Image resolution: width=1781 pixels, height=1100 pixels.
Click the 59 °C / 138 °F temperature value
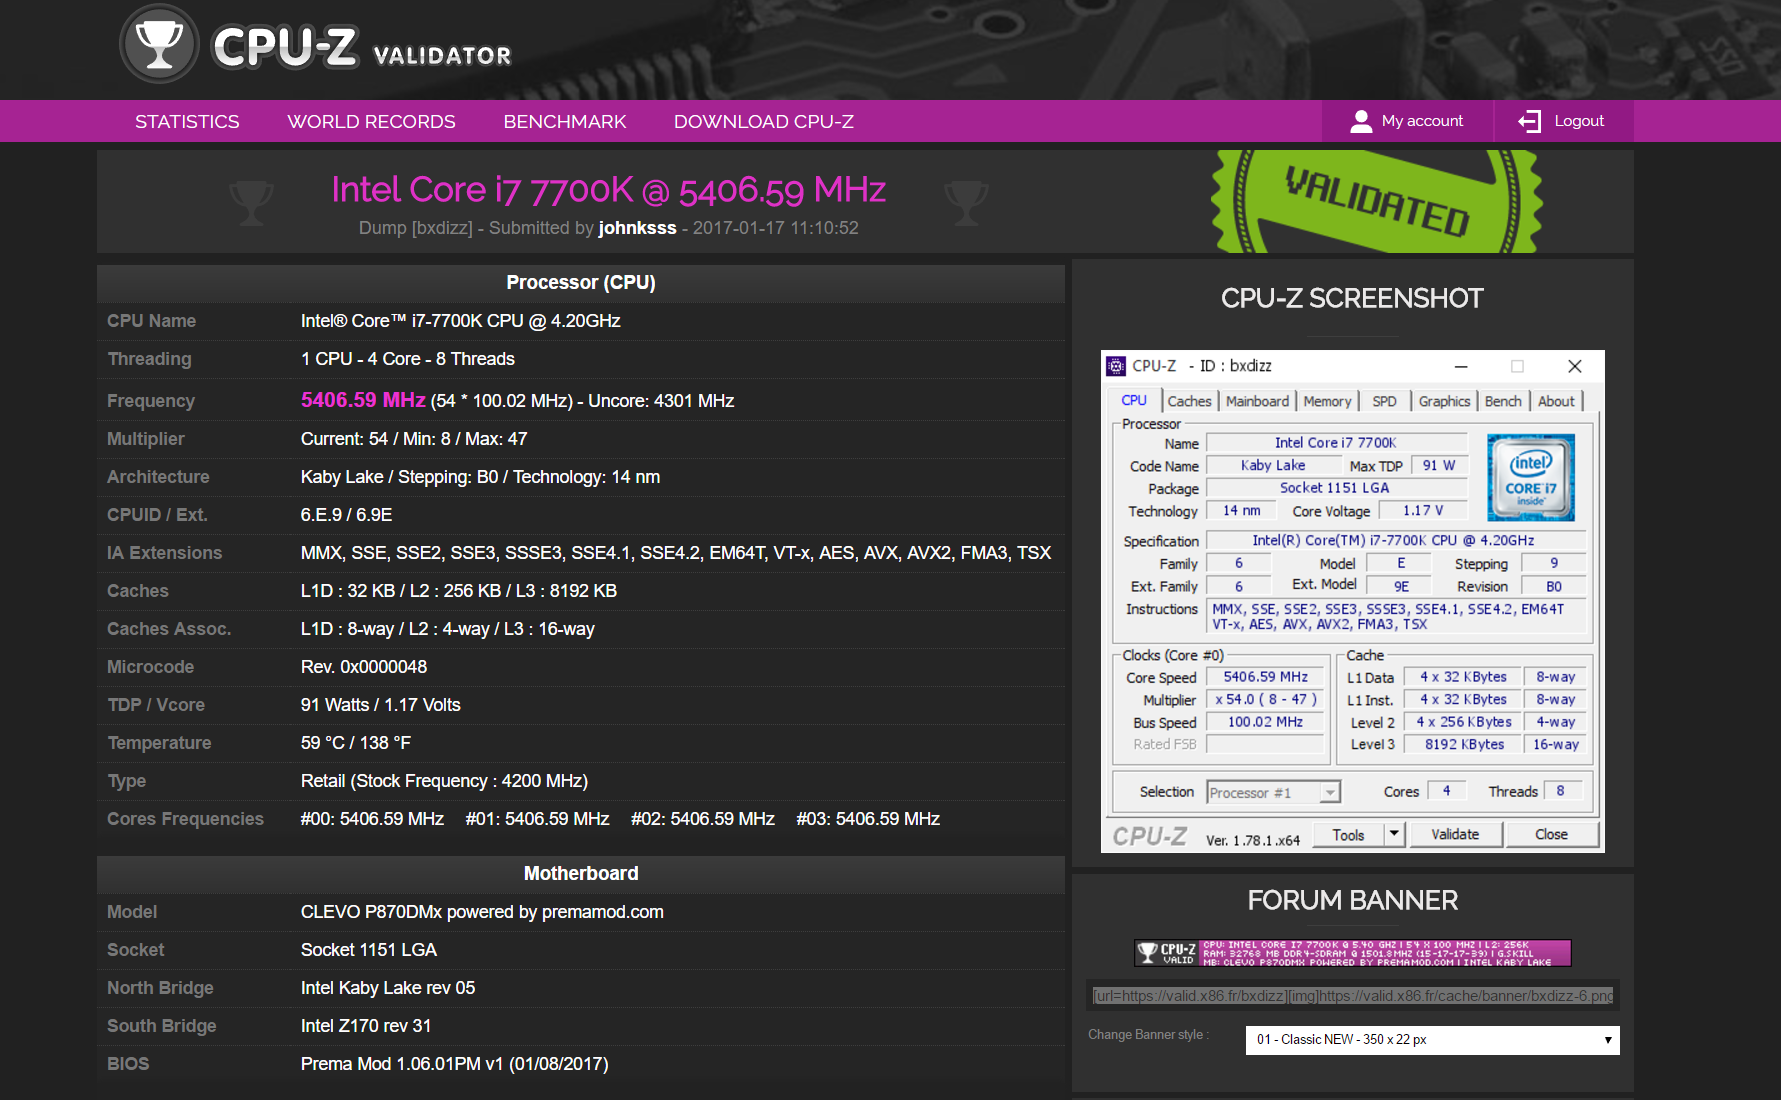click(356, 743)
